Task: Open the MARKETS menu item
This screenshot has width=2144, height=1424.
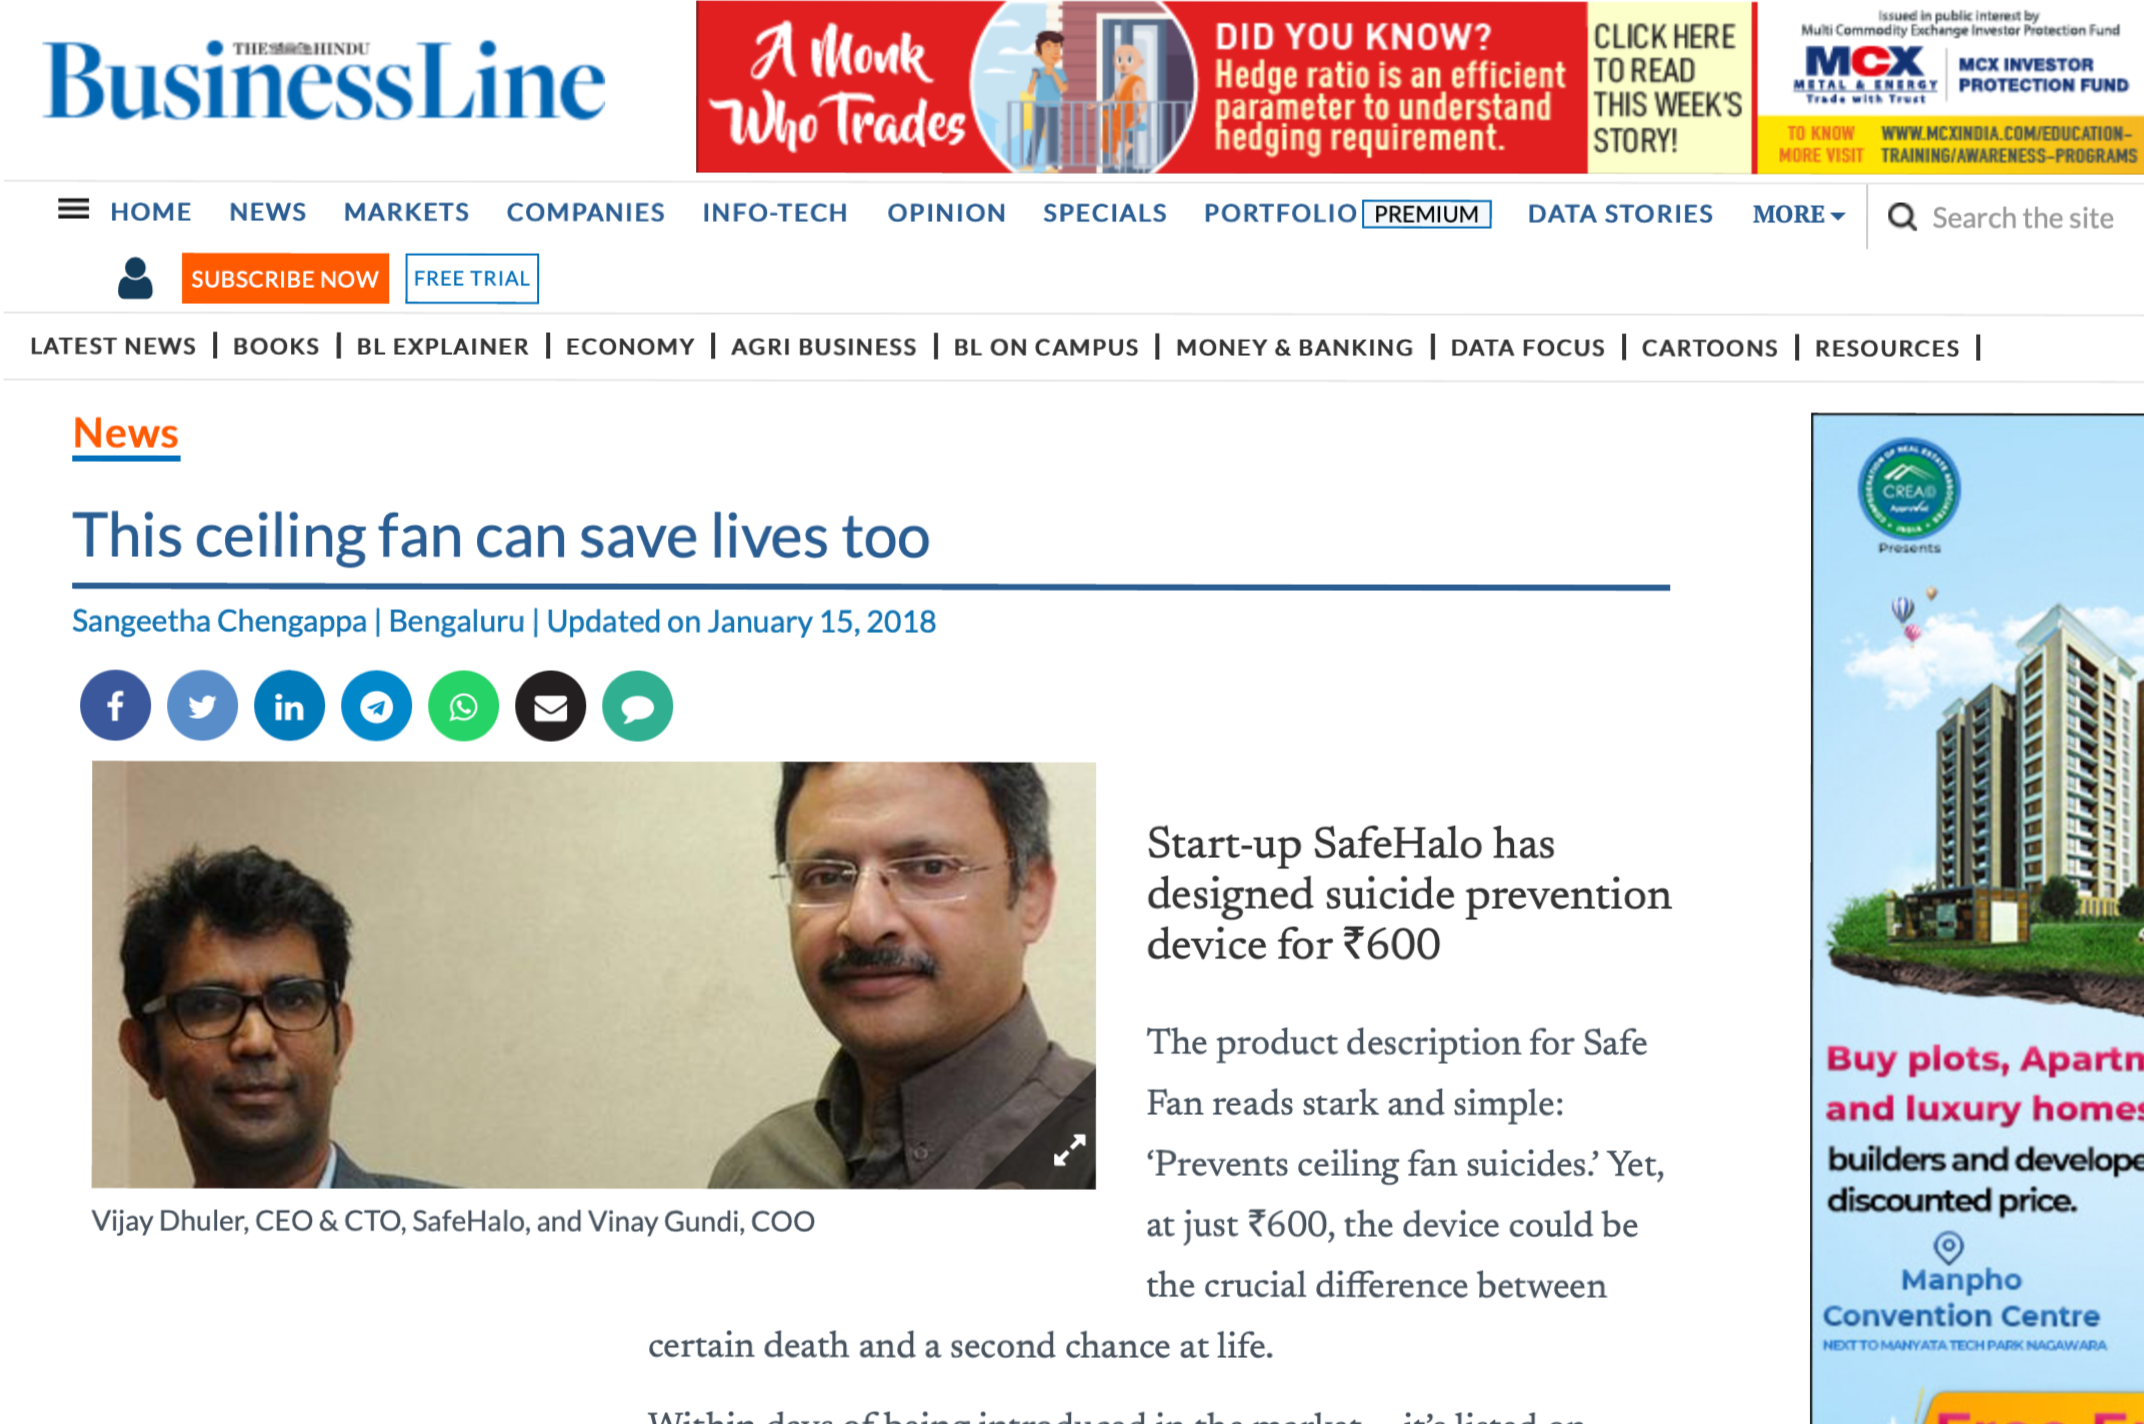Action: [406, 212]
